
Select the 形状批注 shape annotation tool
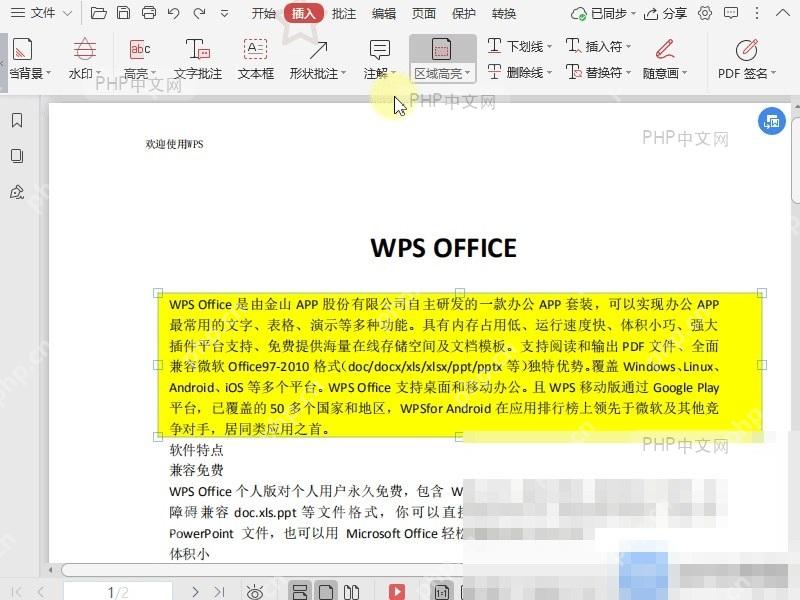[317, 58]
